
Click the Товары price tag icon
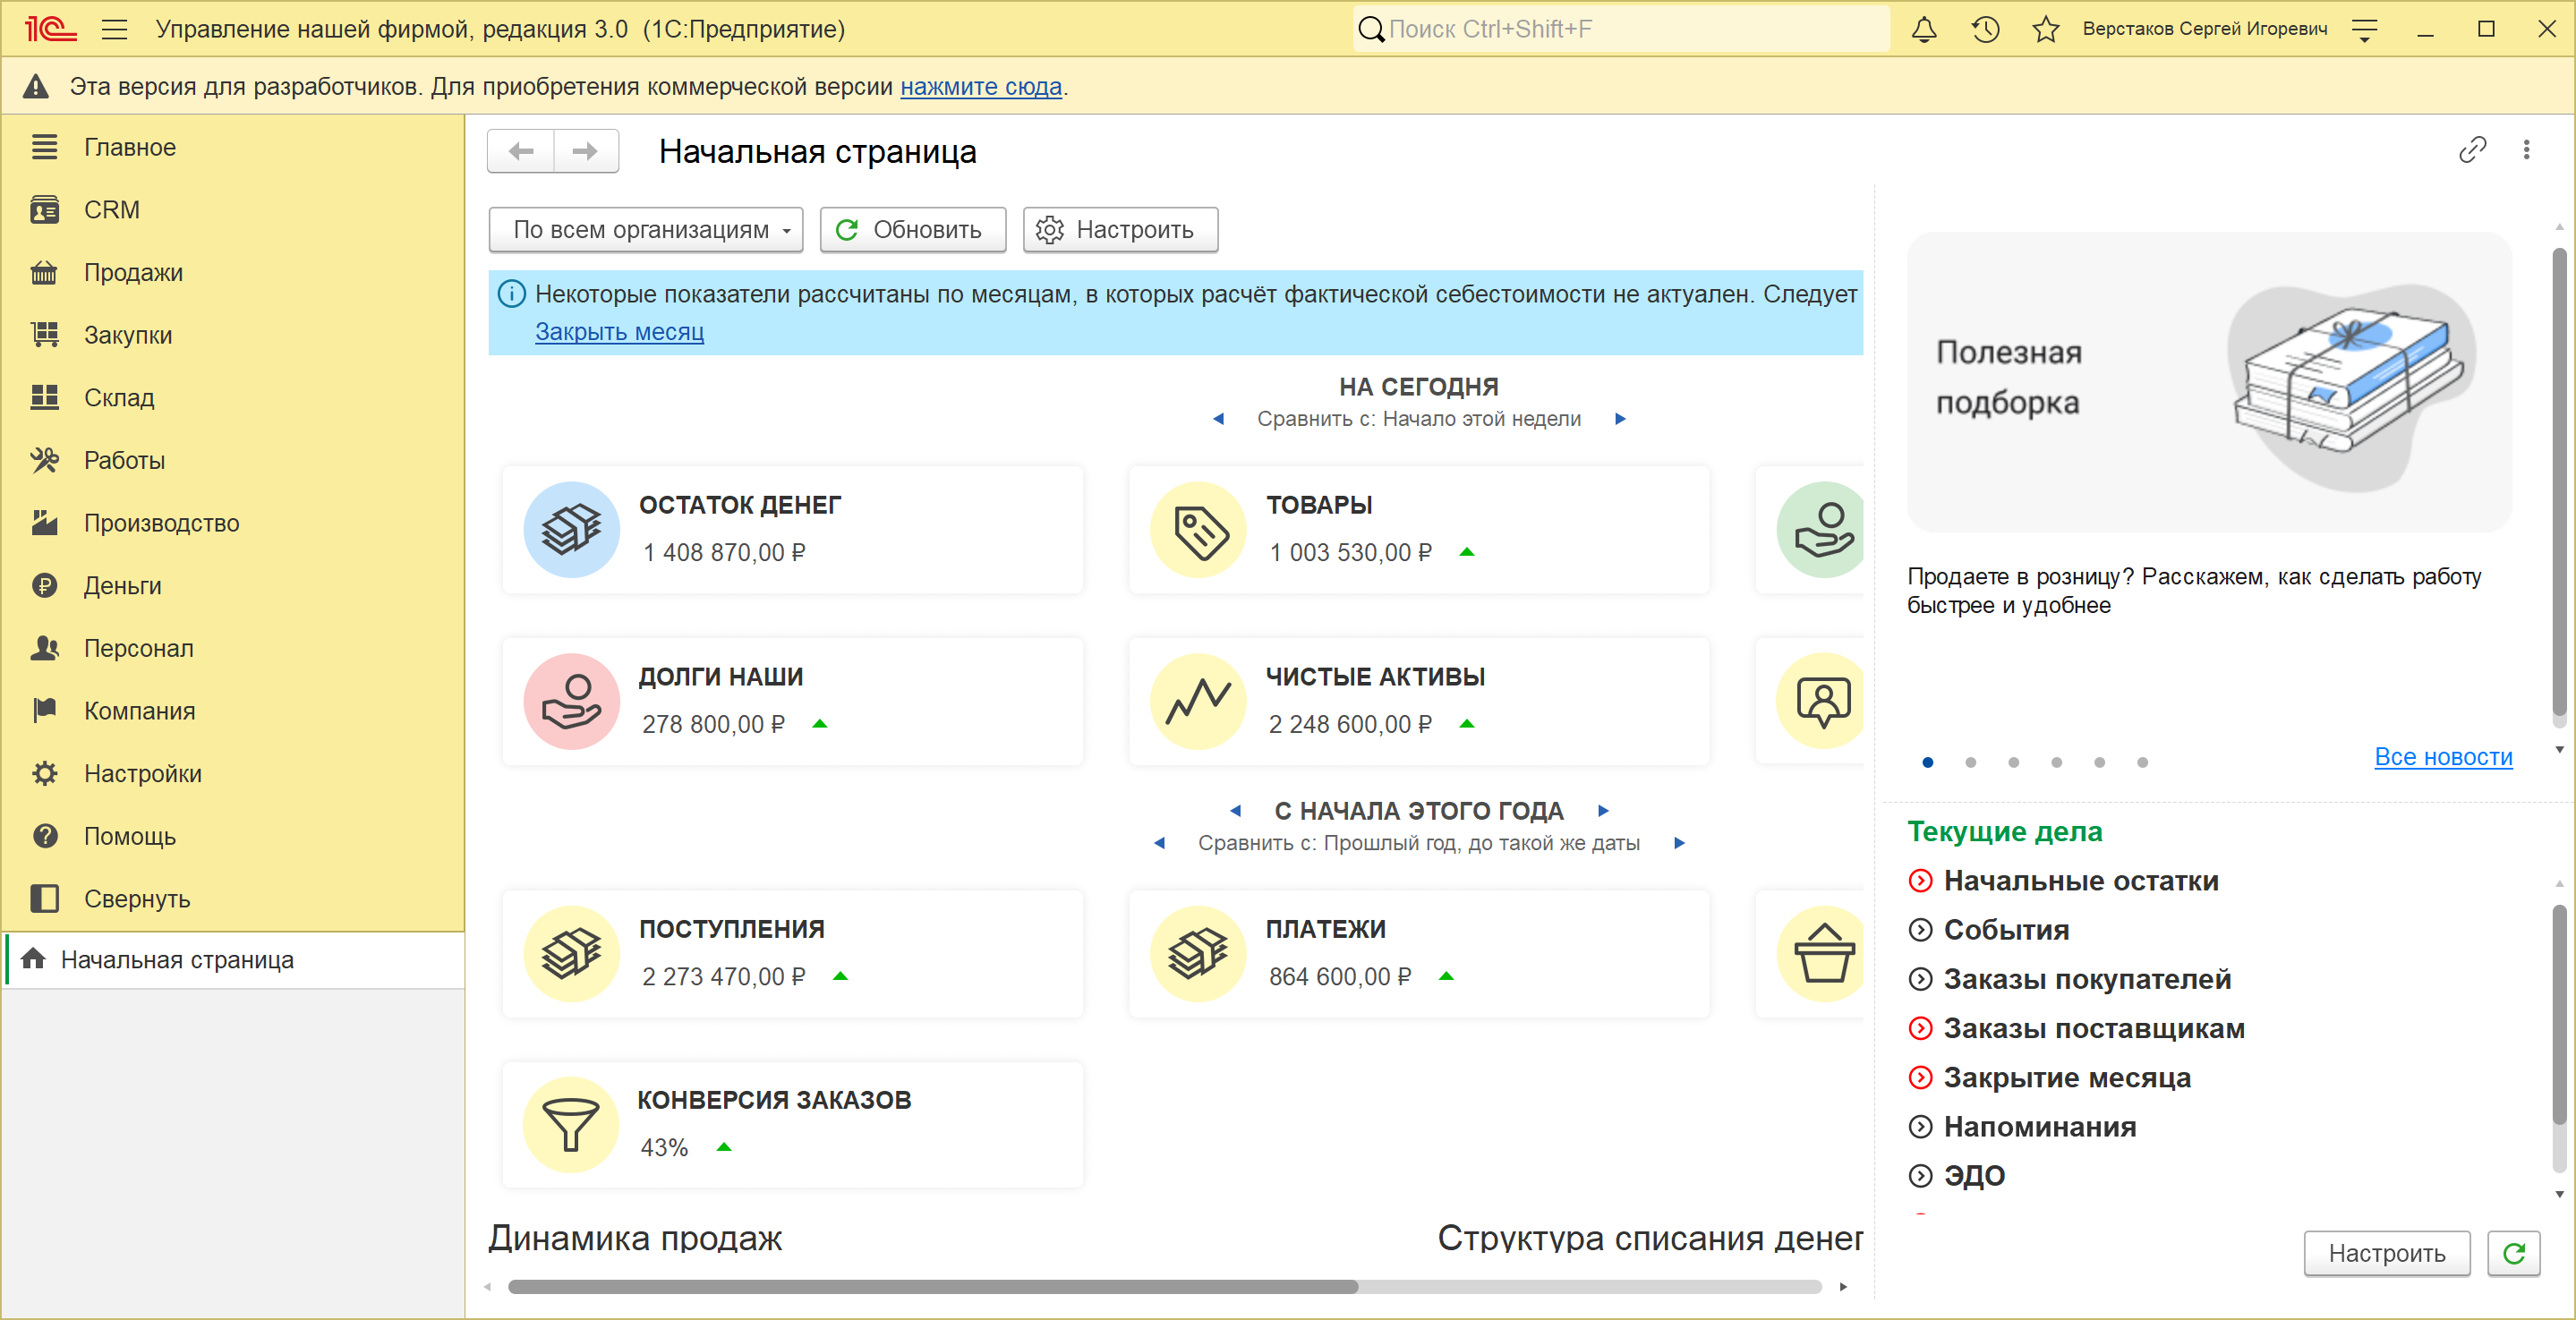tap(1198, 530)
